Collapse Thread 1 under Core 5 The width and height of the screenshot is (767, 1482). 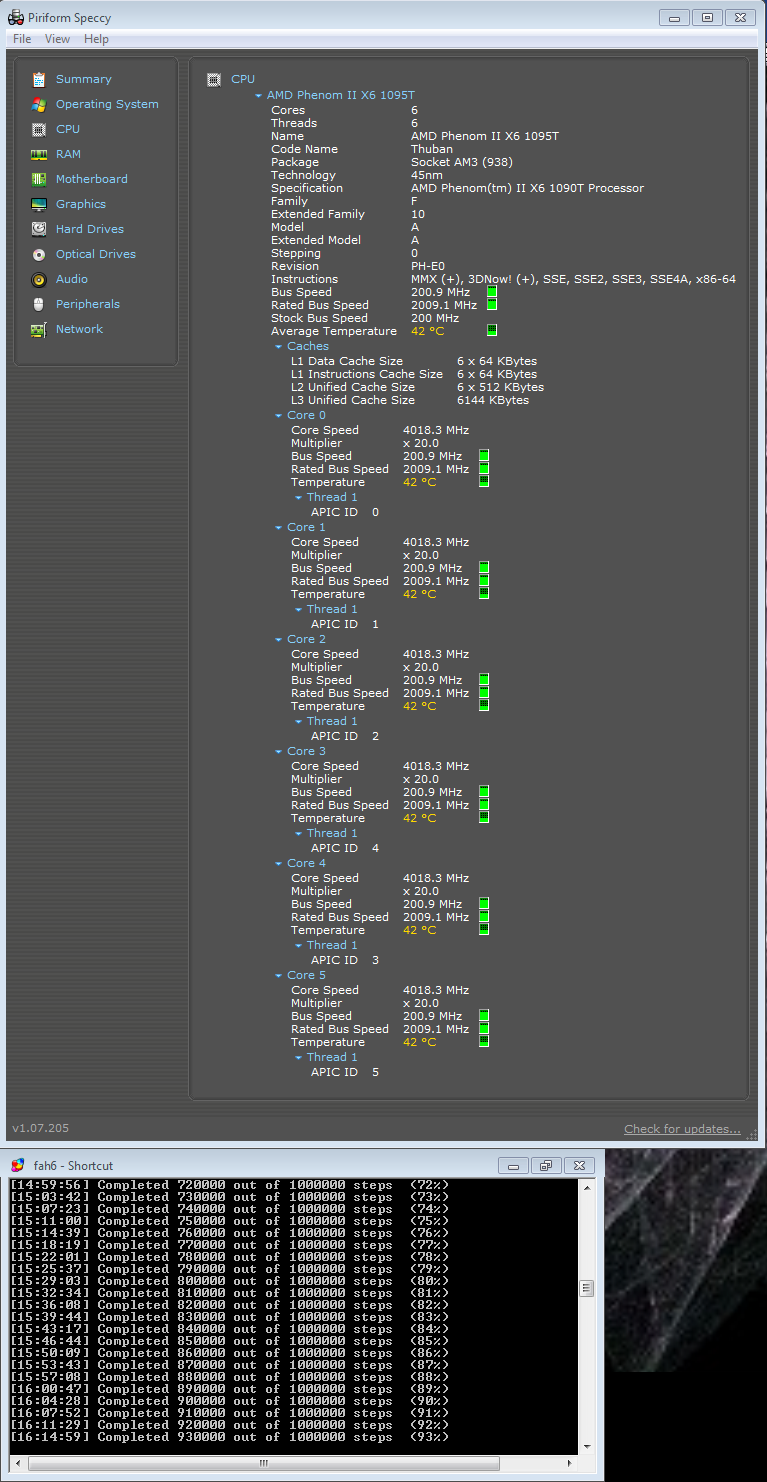(x=298, y=1058)
